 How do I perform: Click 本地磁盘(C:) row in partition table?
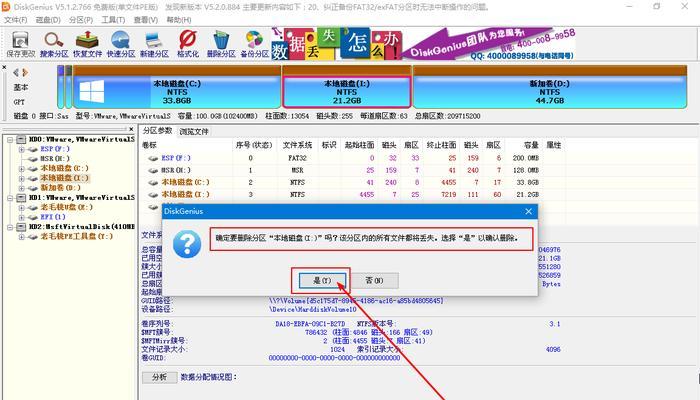(x=353, y=182)
